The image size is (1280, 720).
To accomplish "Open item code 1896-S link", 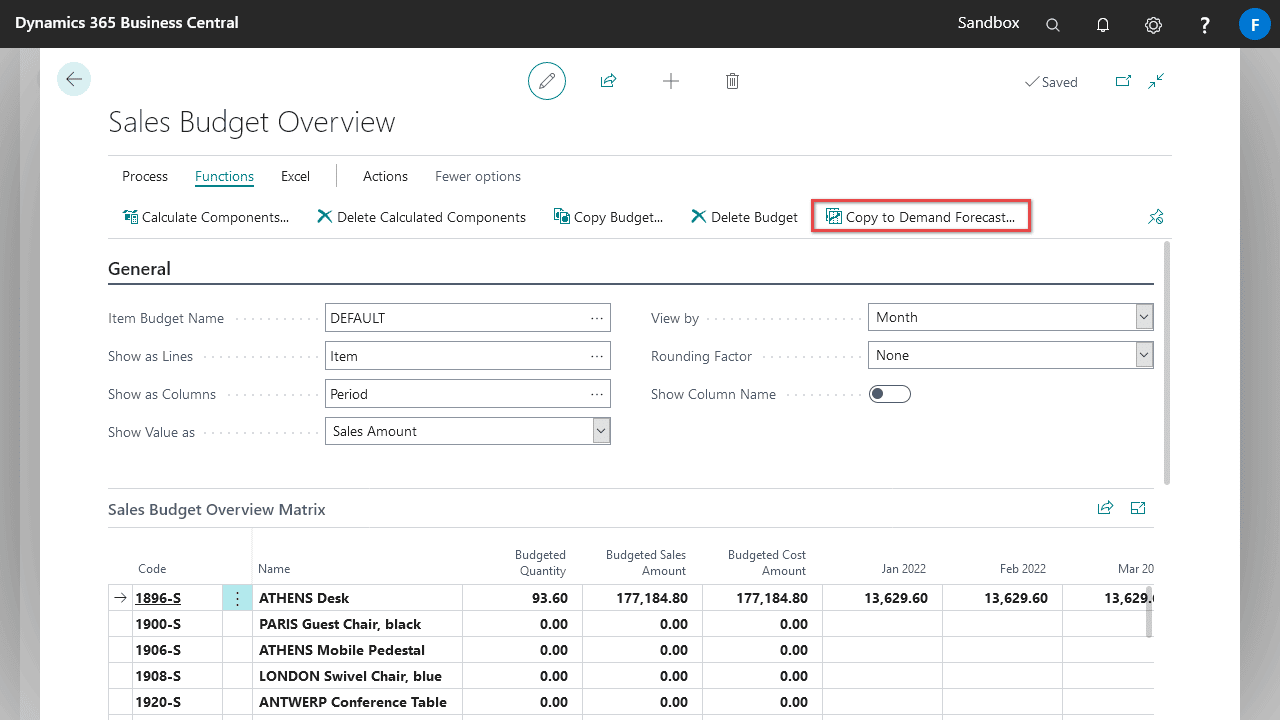I will [159, 598].
